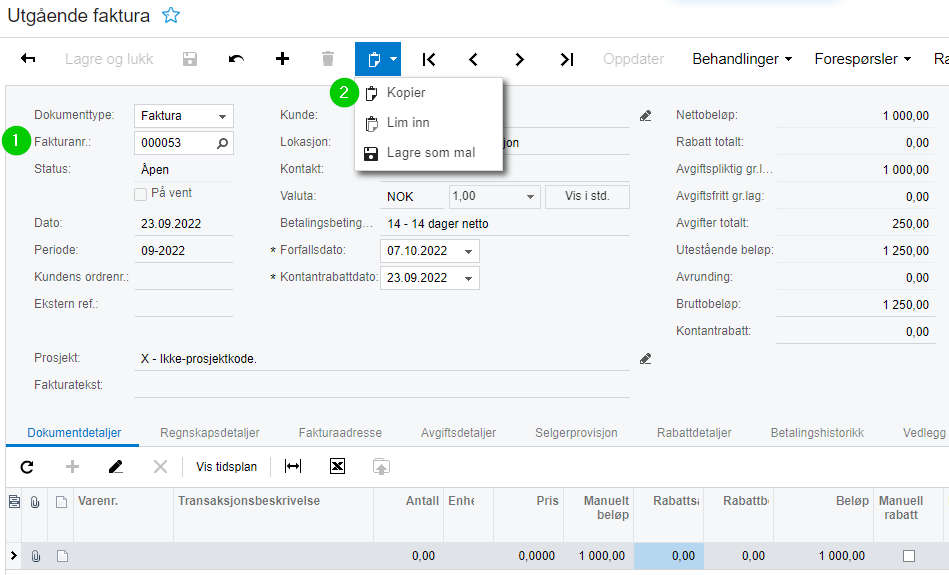
Task: Click the Dato field 23.09.2022
Action: [x=183, y=224]
